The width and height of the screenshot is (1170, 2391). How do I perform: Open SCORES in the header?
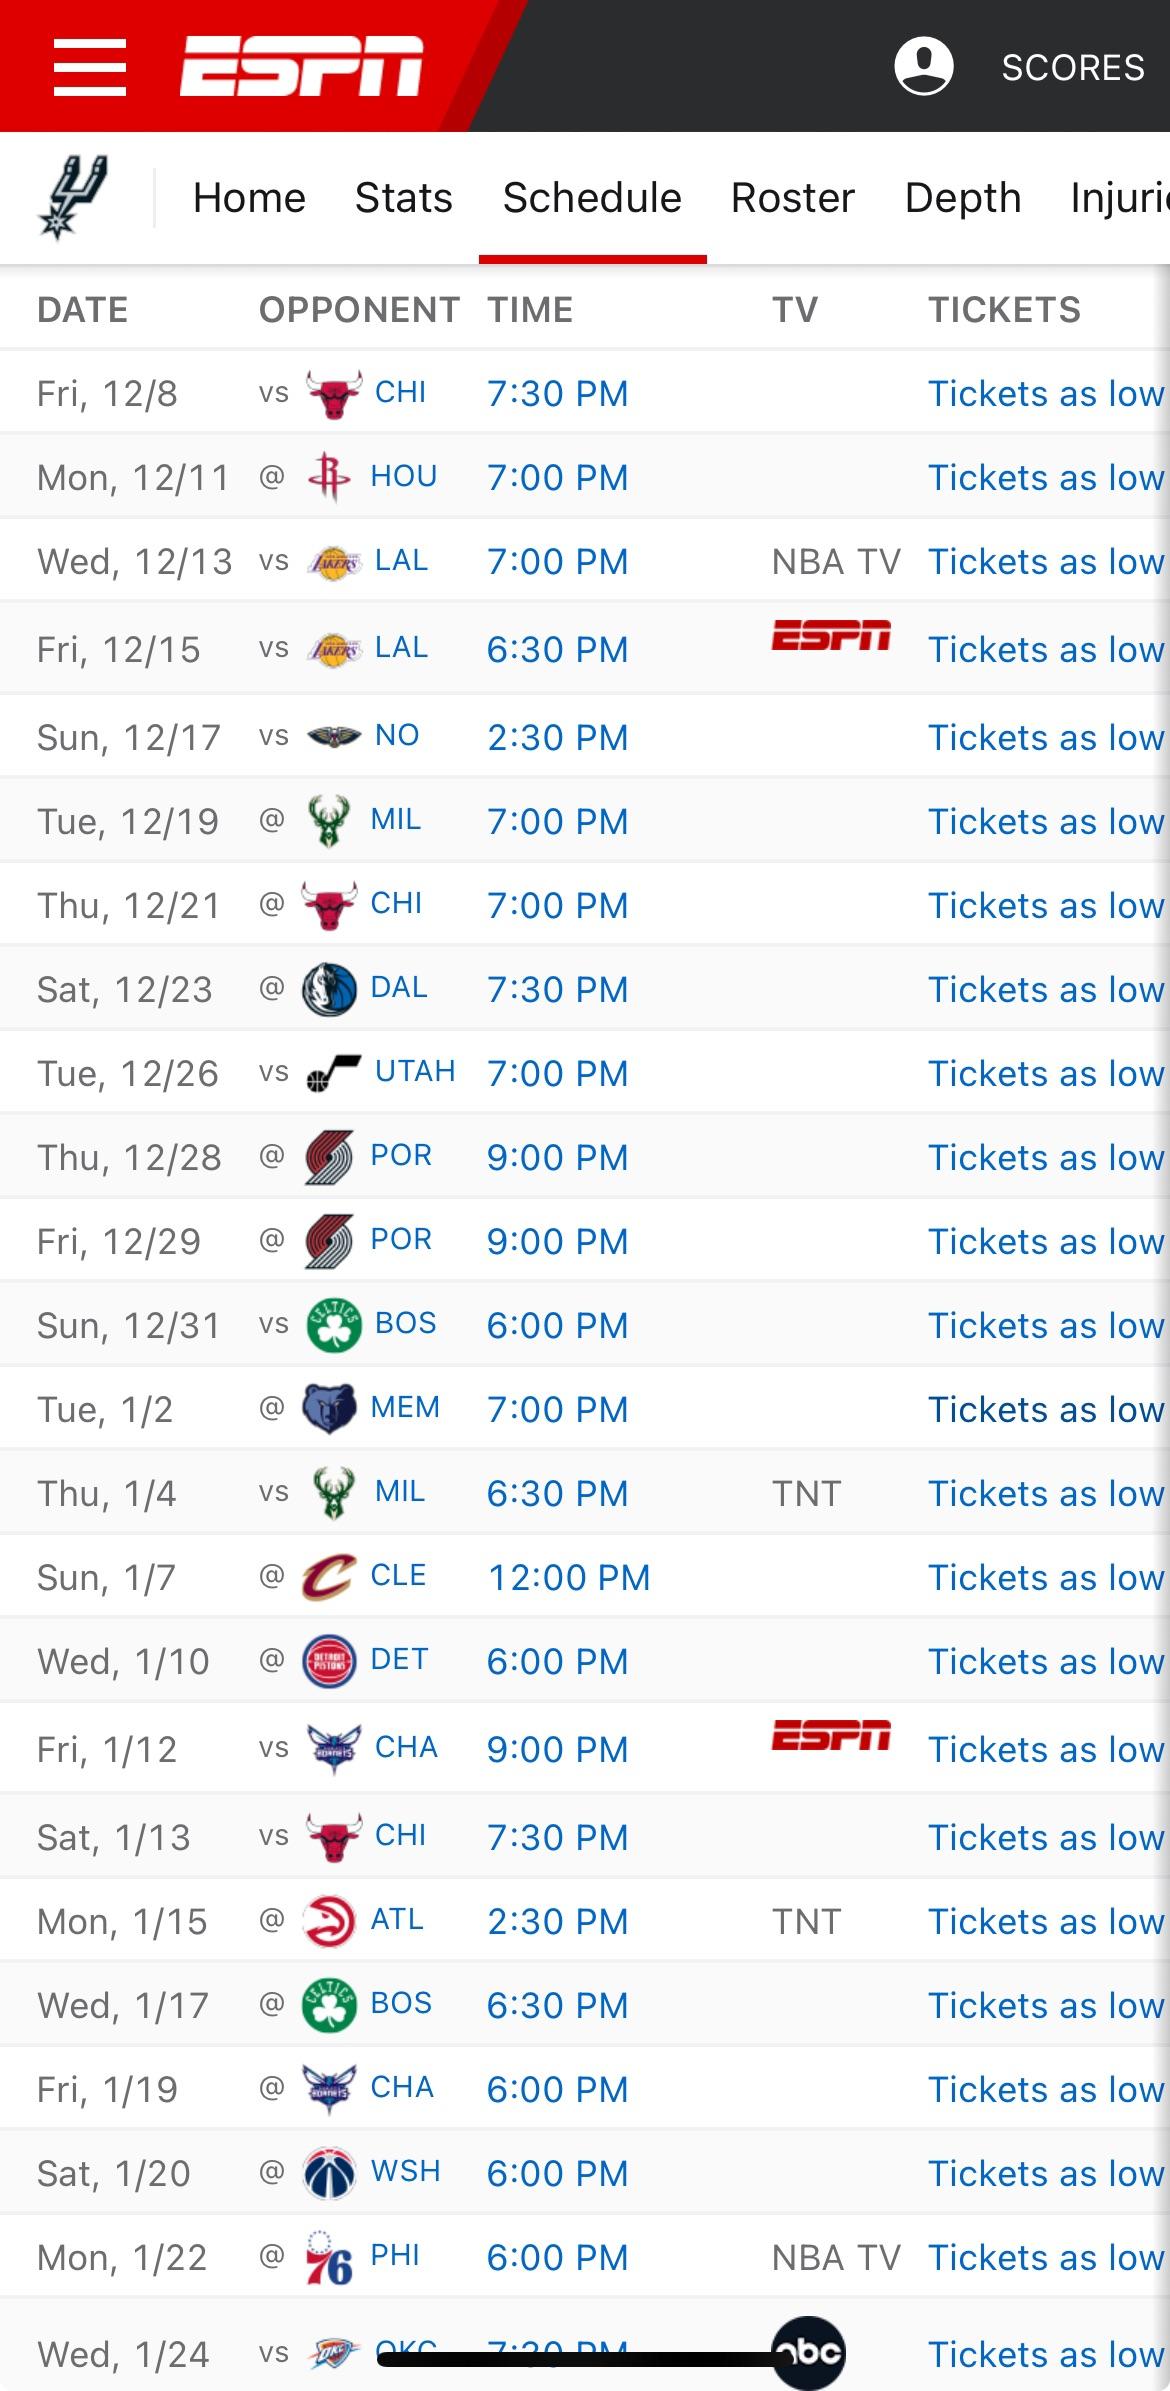1072,67
